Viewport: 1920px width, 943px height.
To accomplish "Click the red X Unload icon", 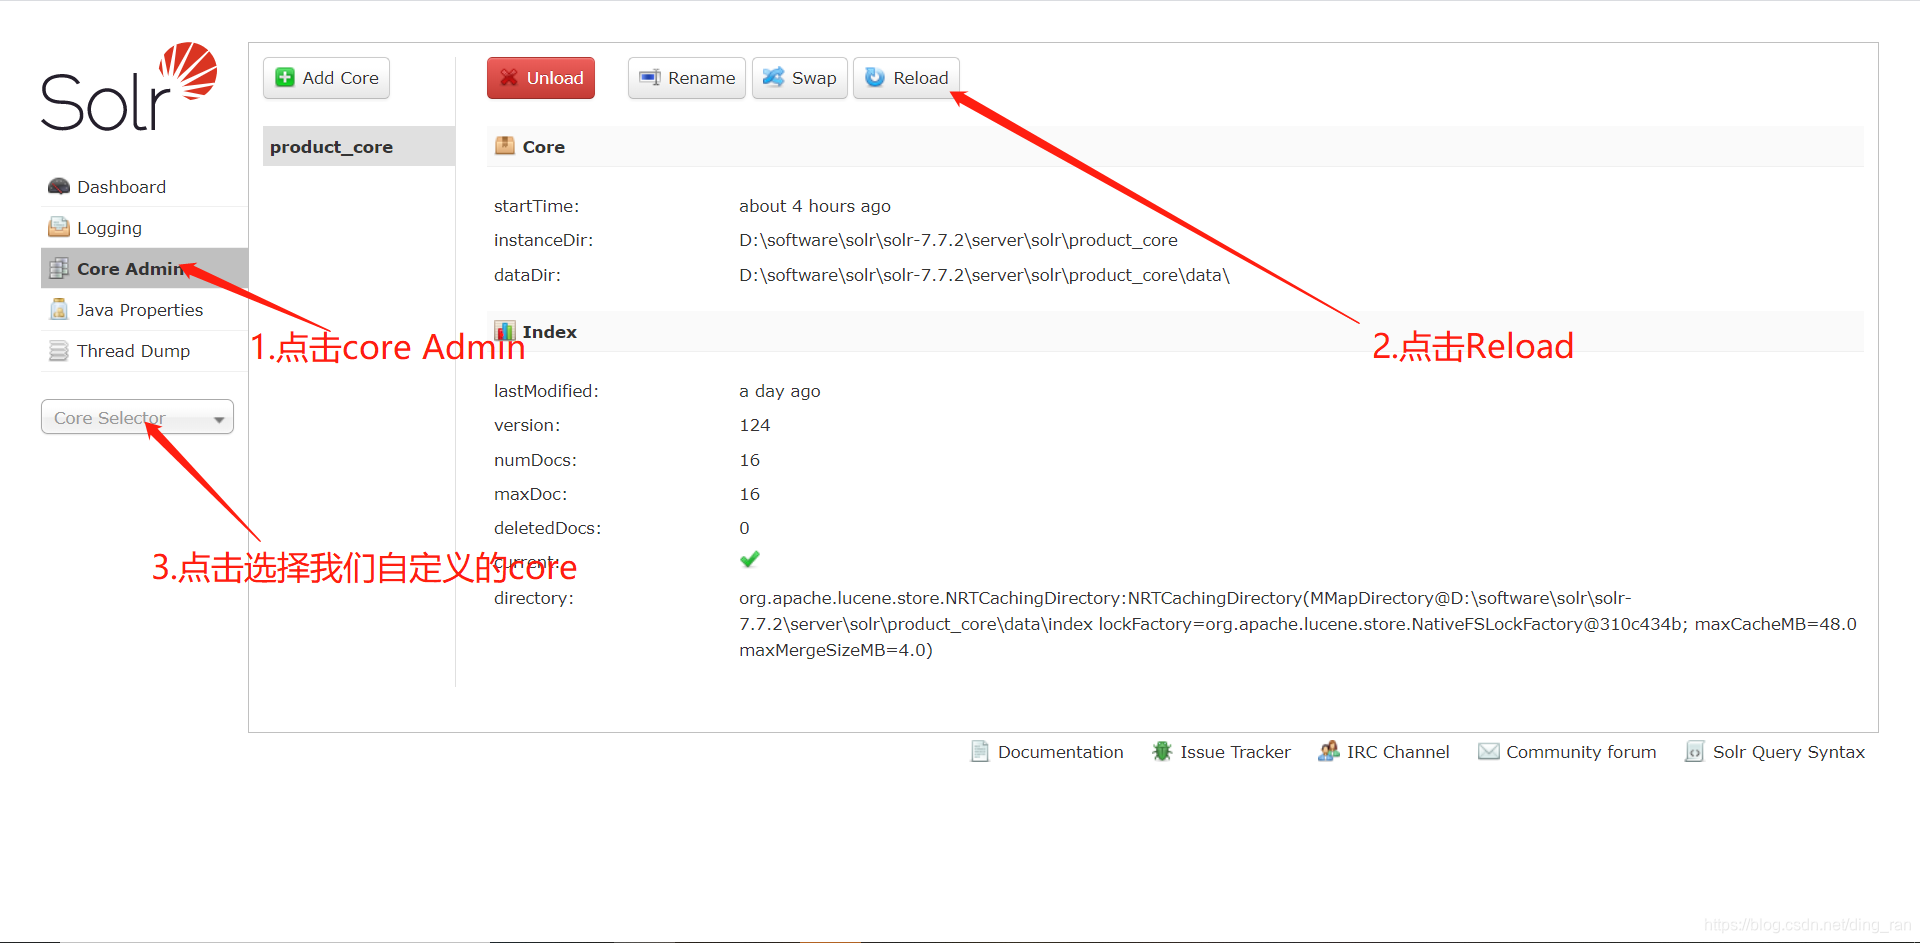I will point(509,78).
